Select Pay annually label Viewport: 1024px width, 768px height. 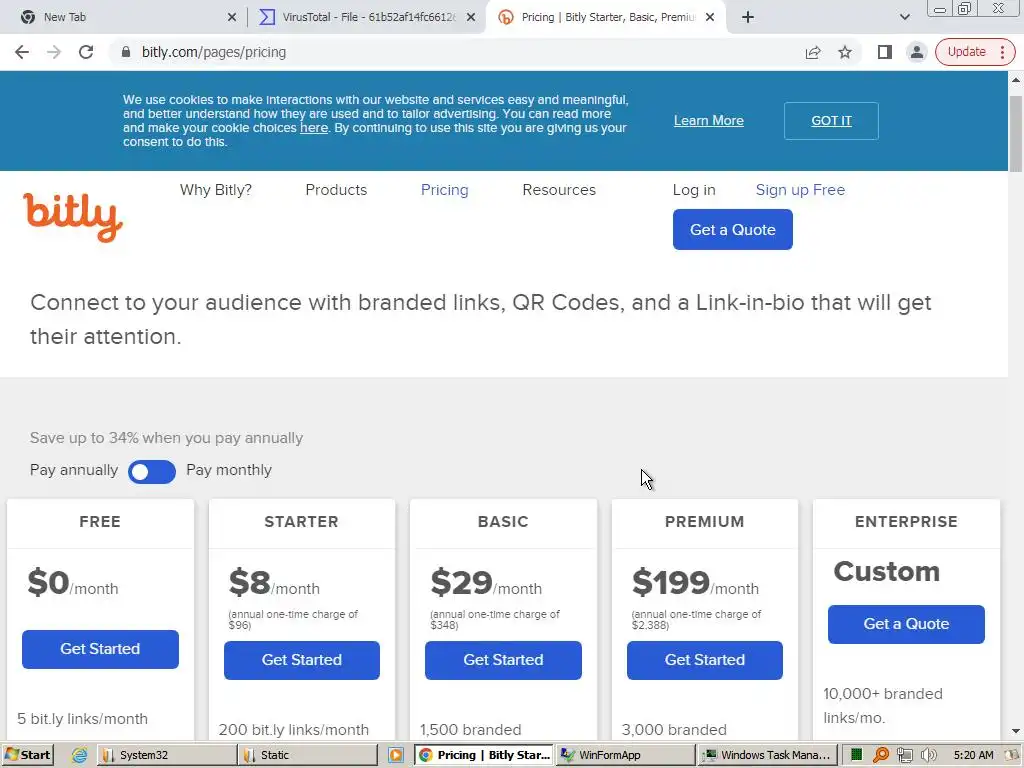tap(74, 470)
